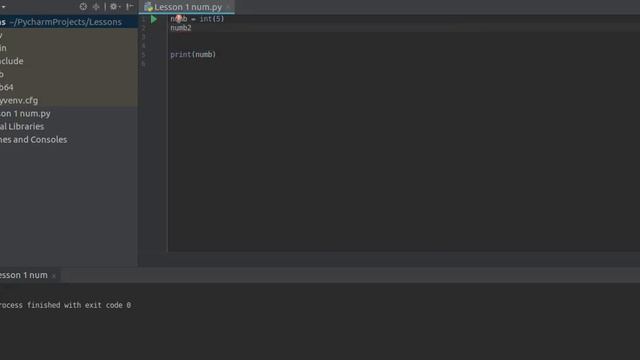Click the 'print(numb)' line in editor

[193, 54]
